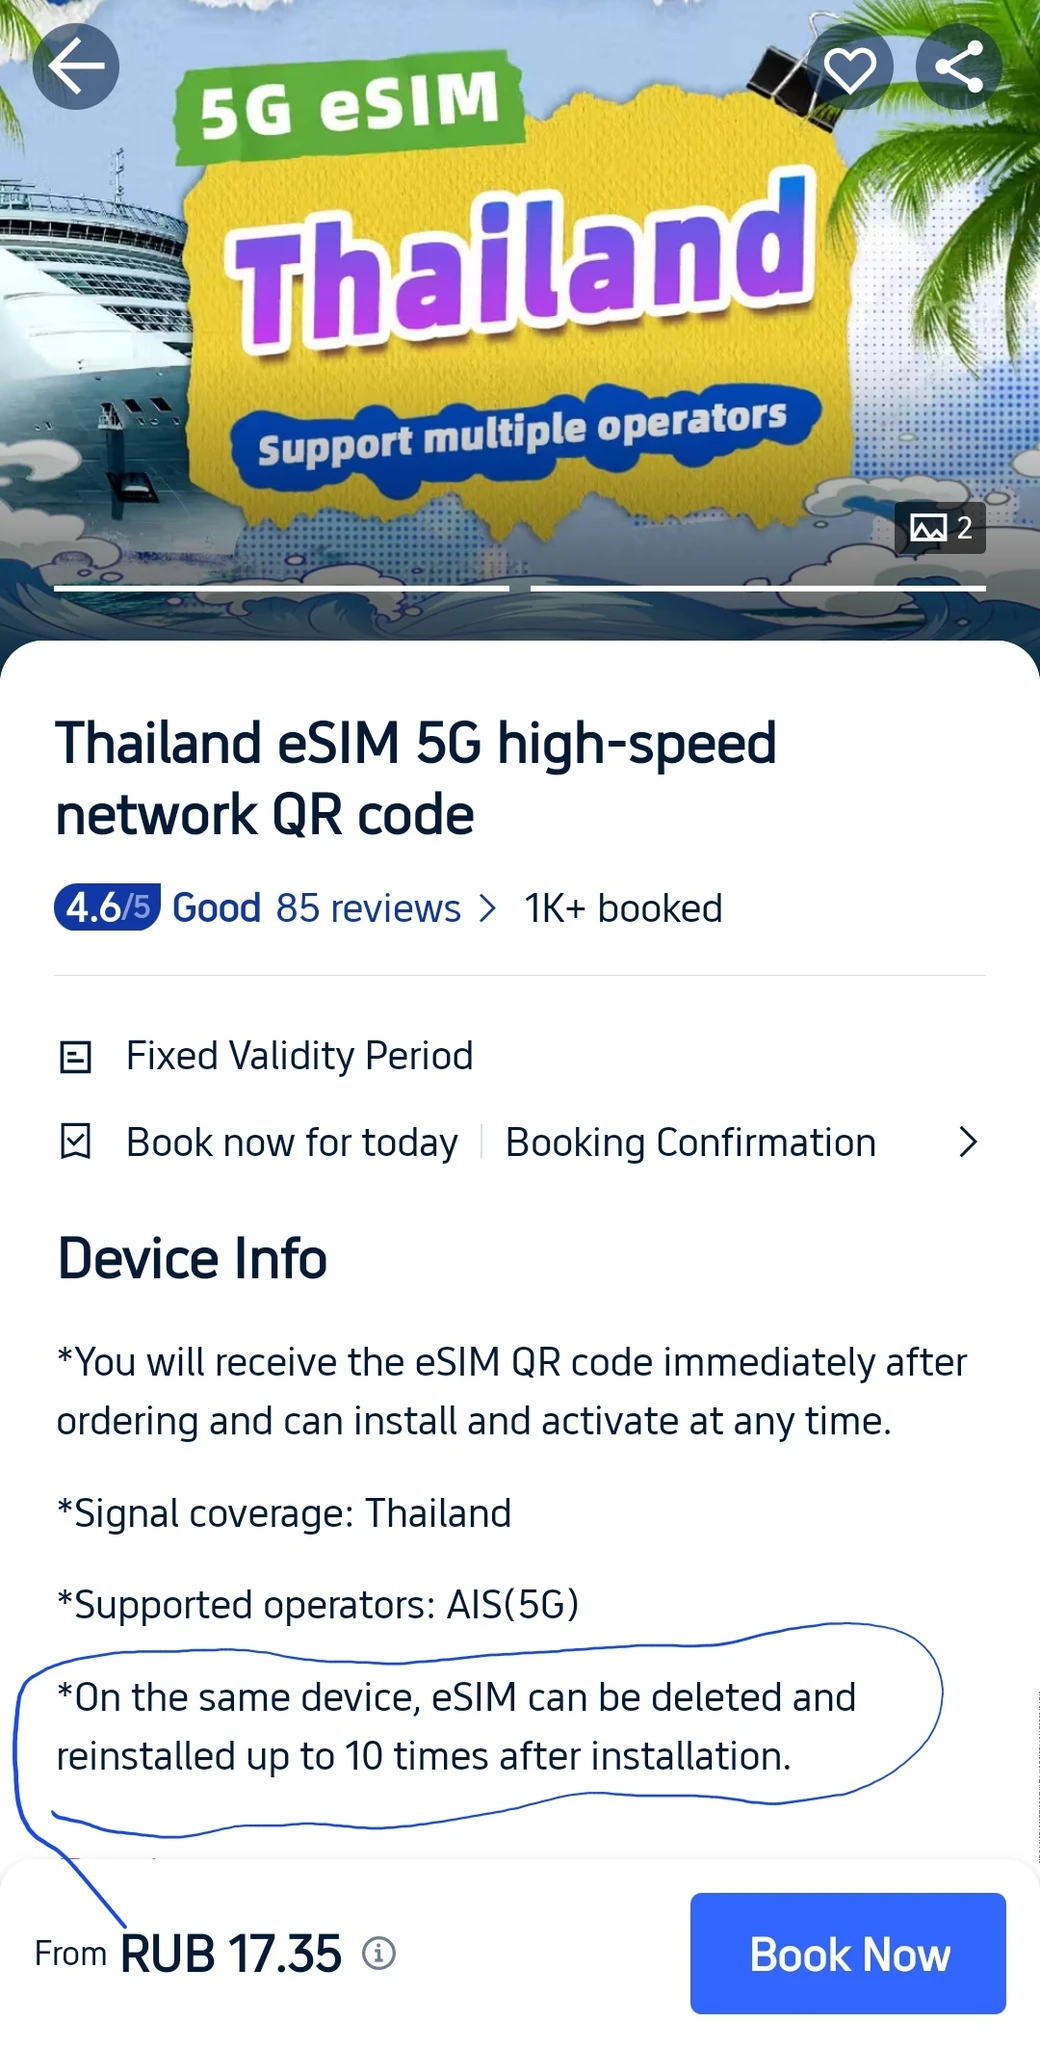The width and height of the screenshot is (1040, 2048).
Task: Tap the price info circle icon
Action: [x=379, y=1952]
